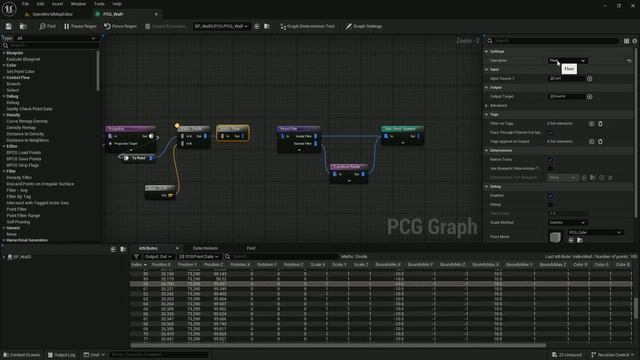Click the Point Mesh cube thumbnail

tap(555, 237)
